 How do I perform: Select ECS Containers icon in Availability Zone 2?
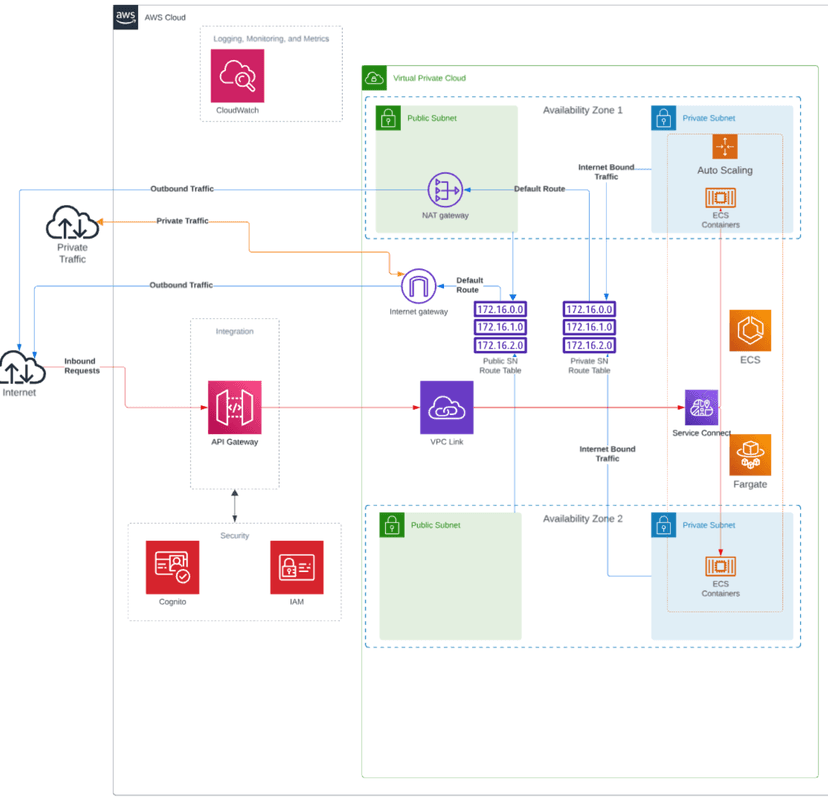[x=720, y=566]
